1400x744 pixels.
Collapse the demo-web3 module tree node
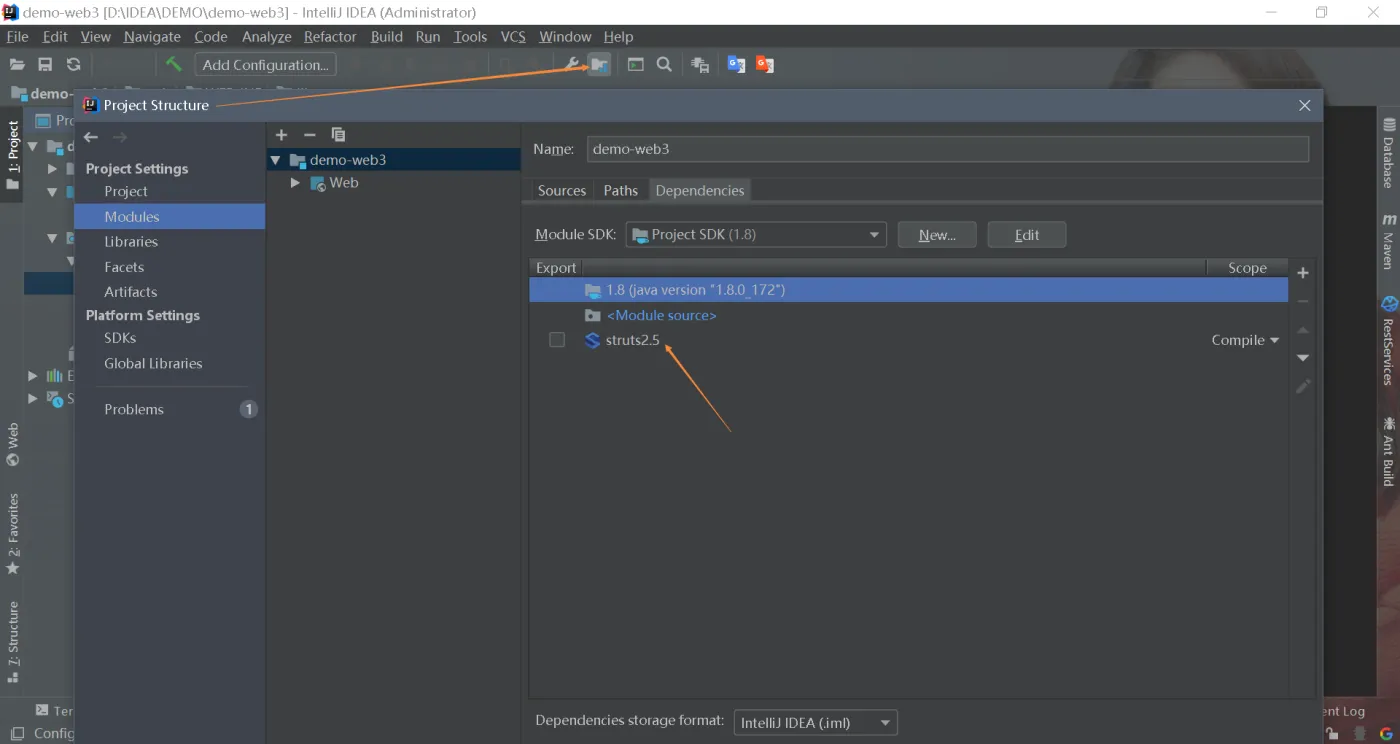pyautogui.click(x=275, y=160)
